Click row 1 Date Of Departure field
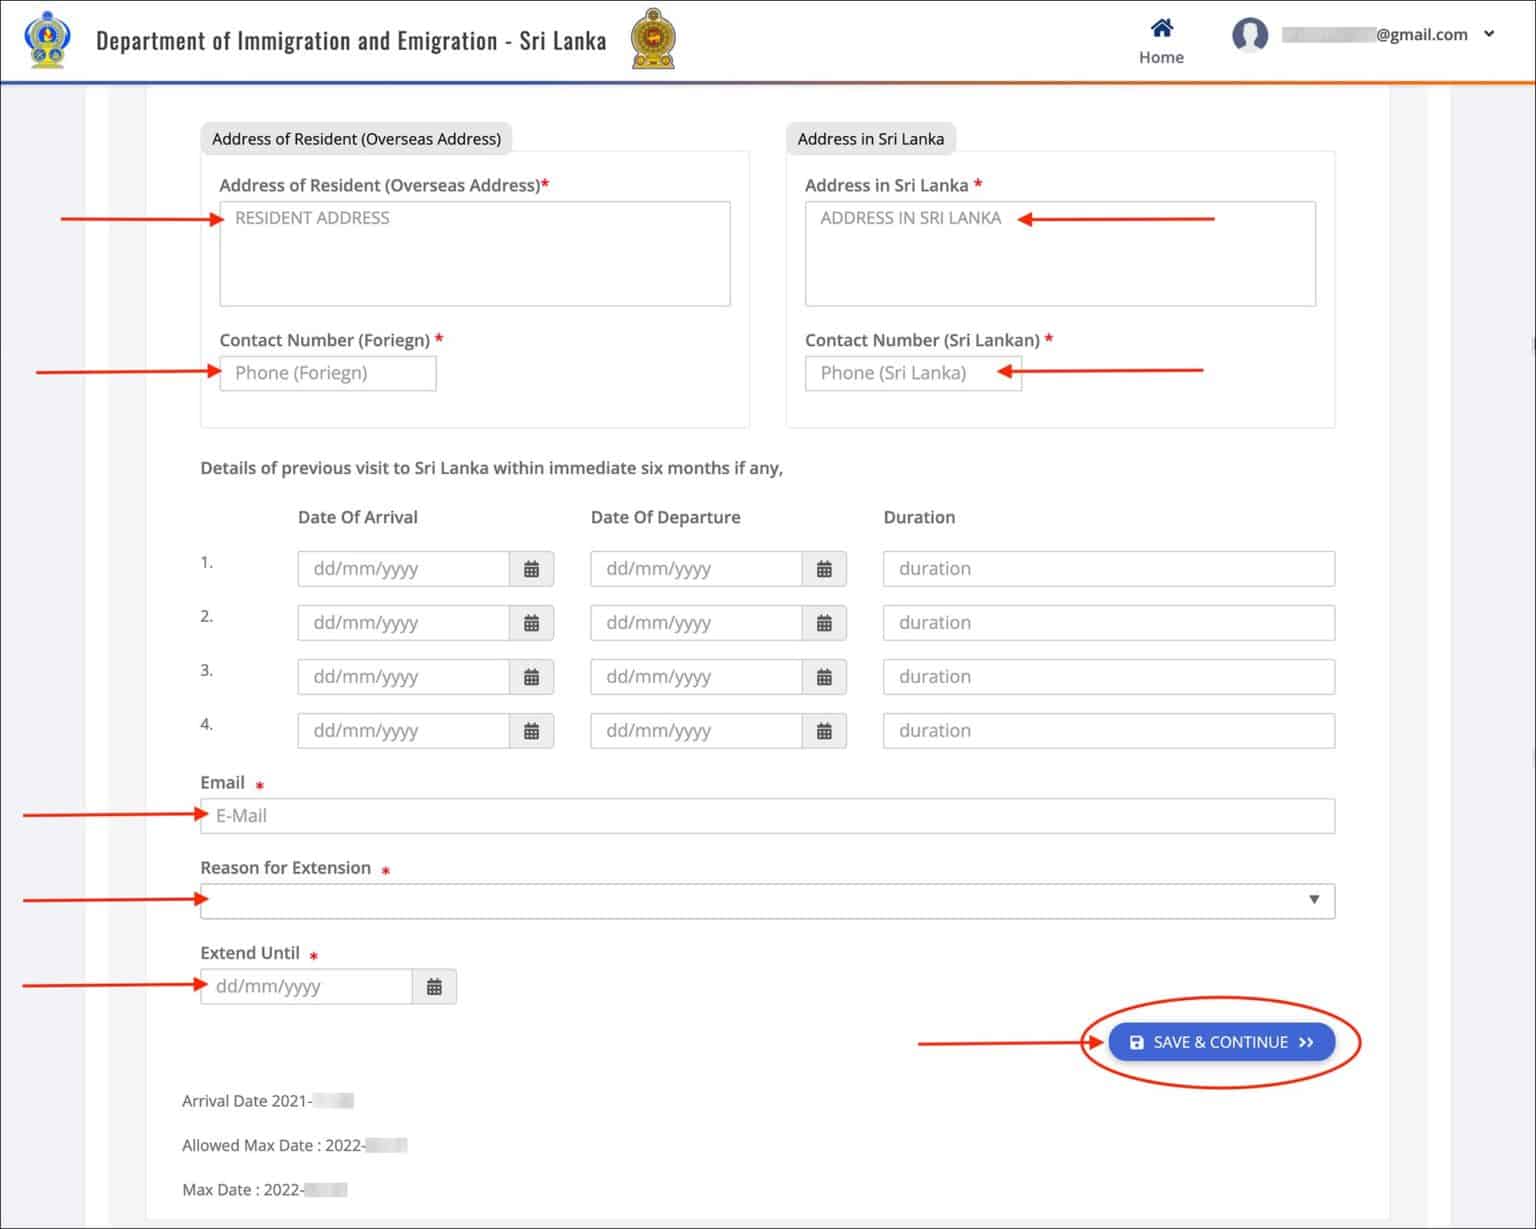 point(696,569)
